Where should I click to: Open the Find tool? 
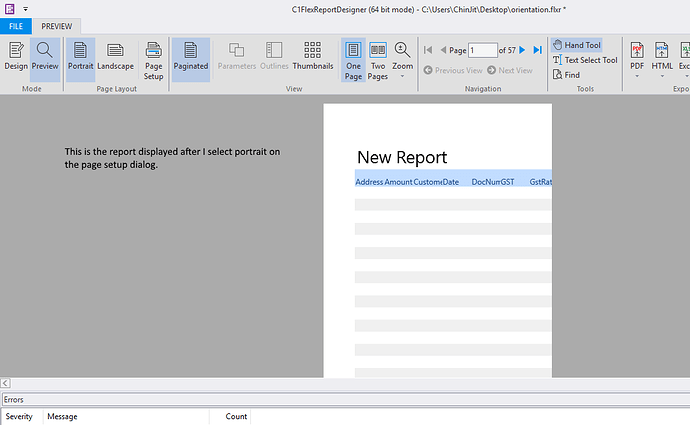pos(567,75)
